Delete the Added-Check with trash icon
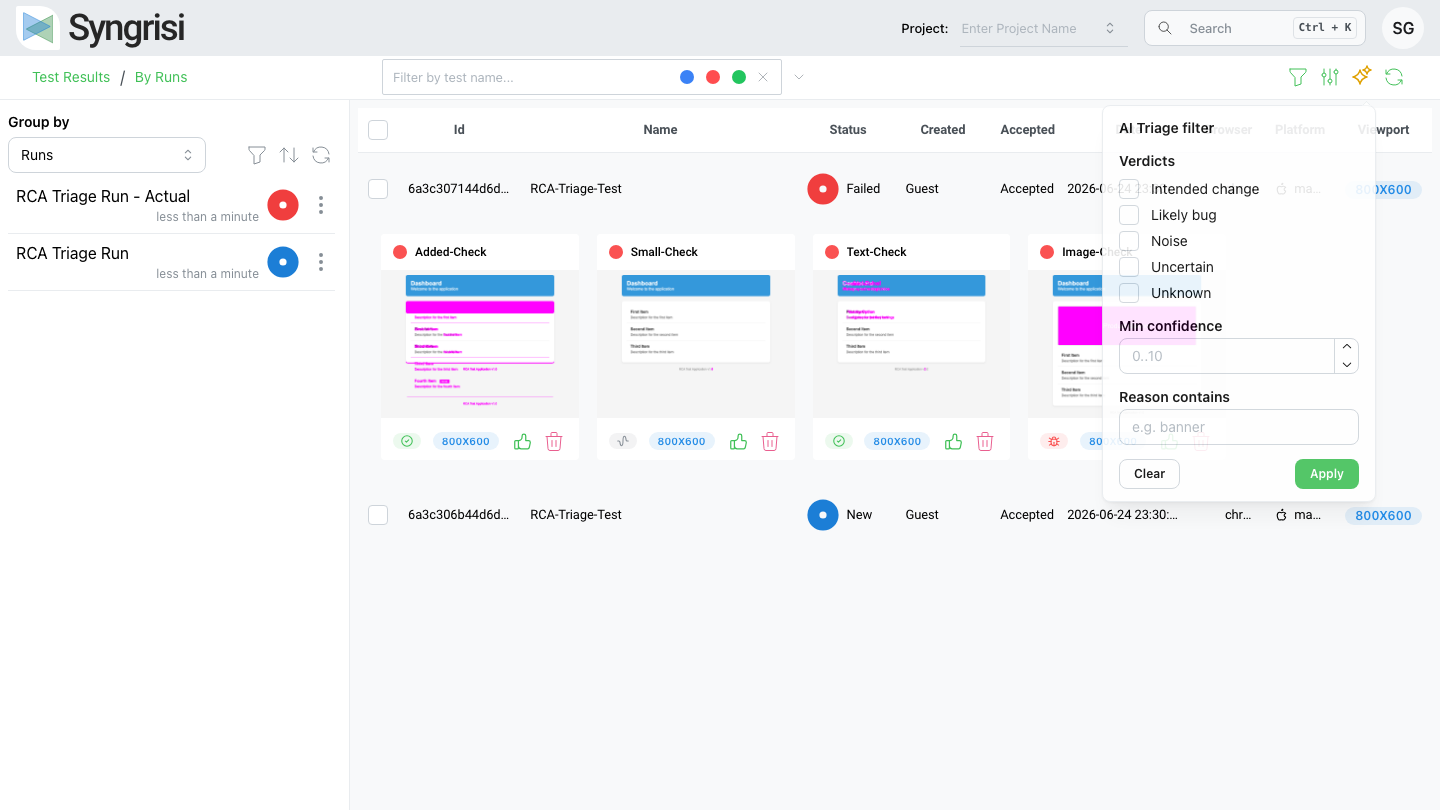The width and height of the screenshot is (1440, 810). (x=554, y=441)
